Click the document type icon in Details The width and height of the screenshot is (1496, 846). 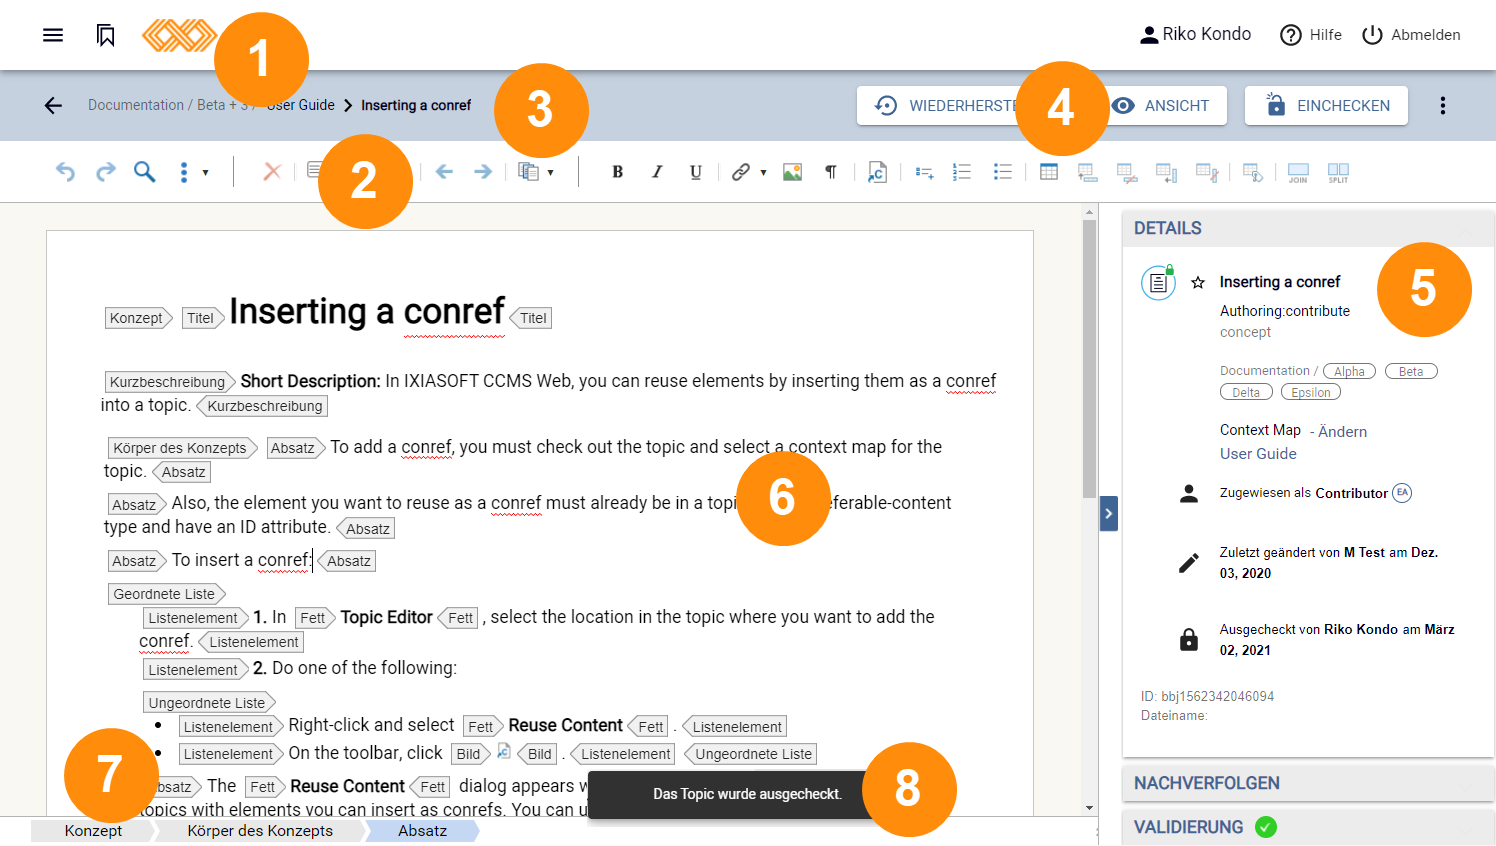click(x=1158, y=283)
